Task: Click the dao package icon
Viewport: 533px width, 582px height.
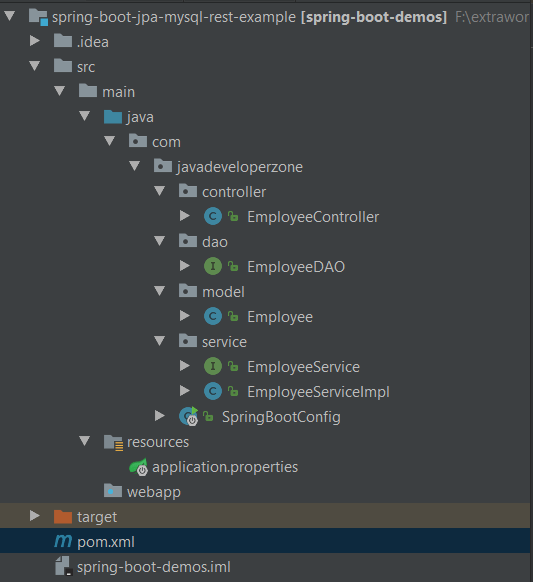Action: coord(188,241)
